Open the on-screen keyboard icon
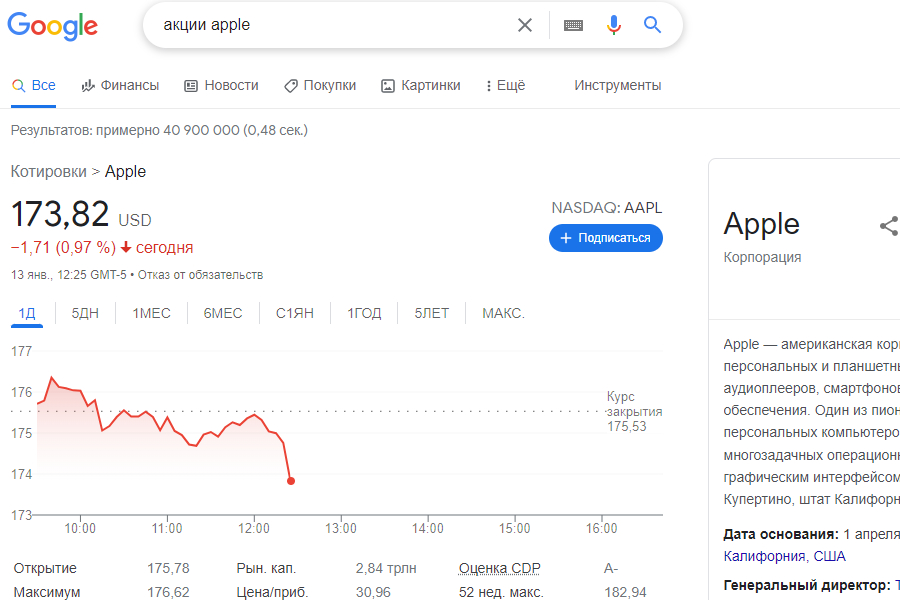This screenshot has width=900, height=600. pos(573,25)
